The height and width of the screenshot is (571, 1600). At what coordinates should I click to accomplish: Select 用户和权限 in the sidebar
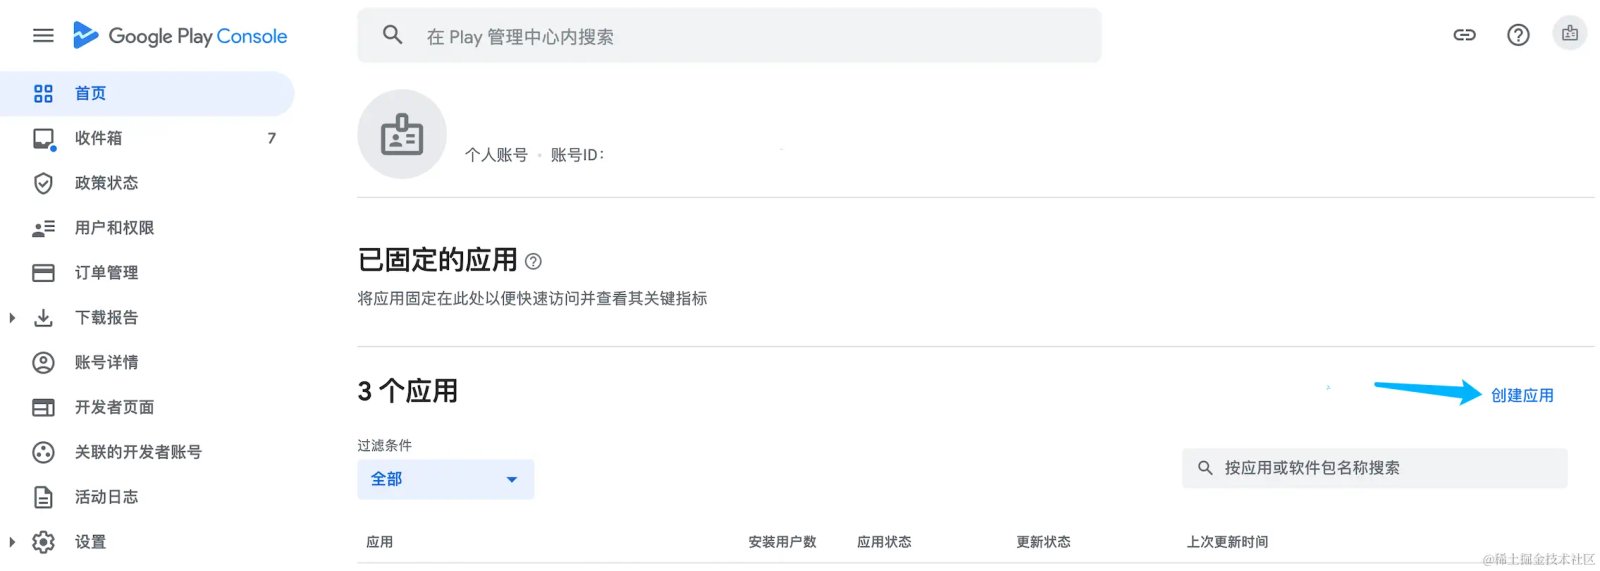pos(148,228)
